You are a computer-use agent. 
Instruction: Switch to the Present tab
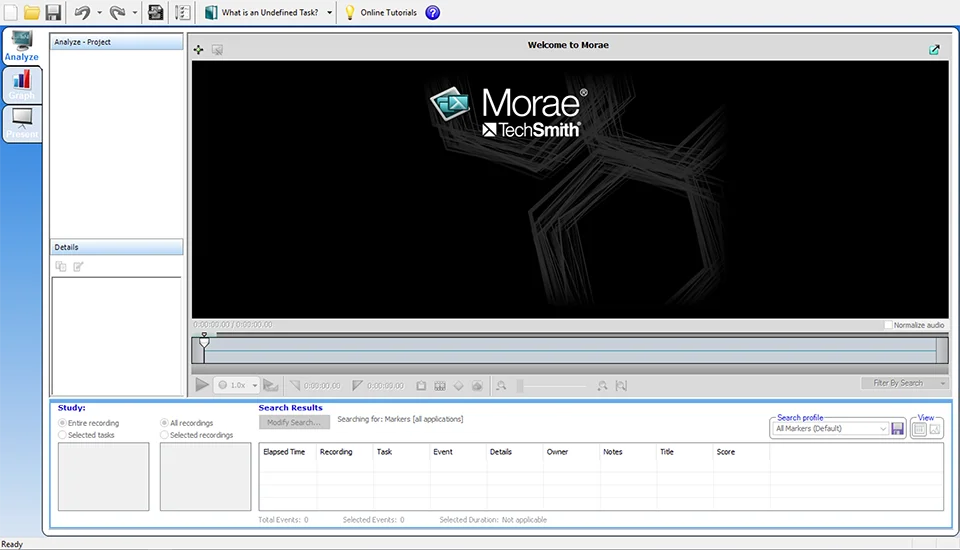21,124
